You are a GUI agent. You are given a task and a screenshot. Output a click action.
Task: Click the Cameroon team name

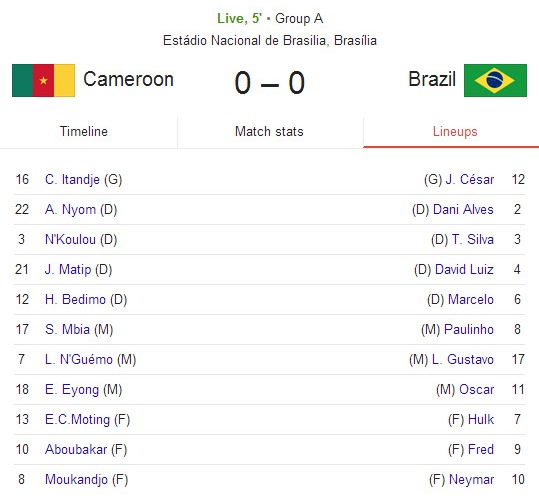[x=128, y=79]
